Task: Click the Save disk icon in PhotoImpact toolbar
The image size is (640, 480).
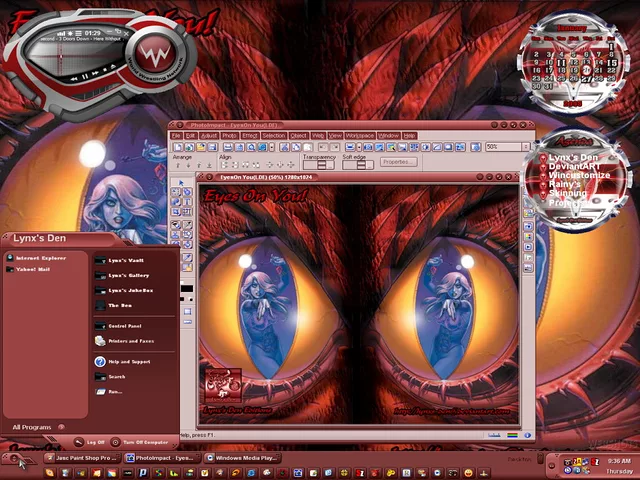Action: point(212,147)
